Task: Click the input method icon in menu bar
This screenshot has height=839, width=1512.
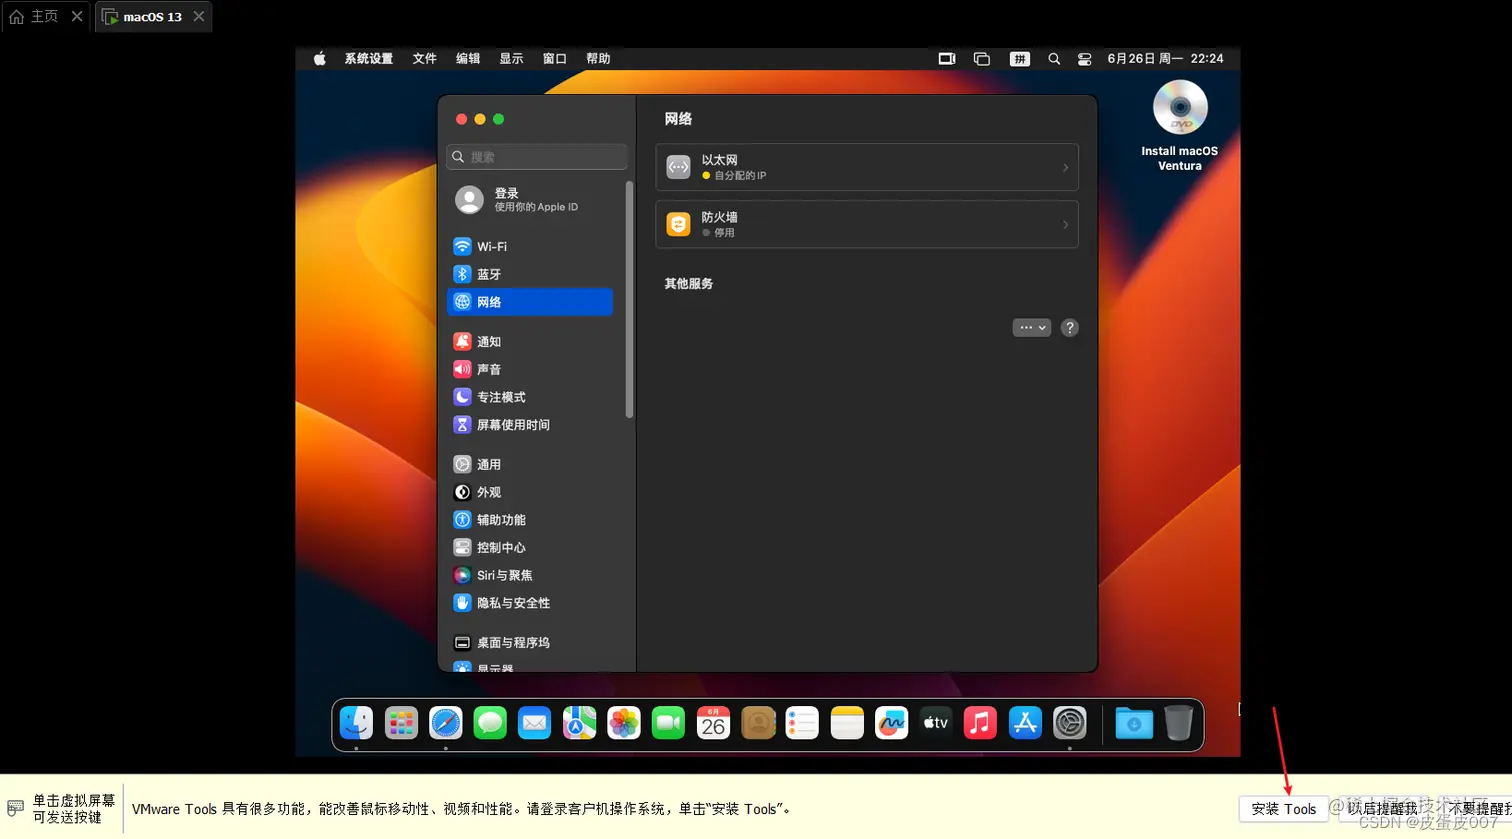Action: point(1020,59)
